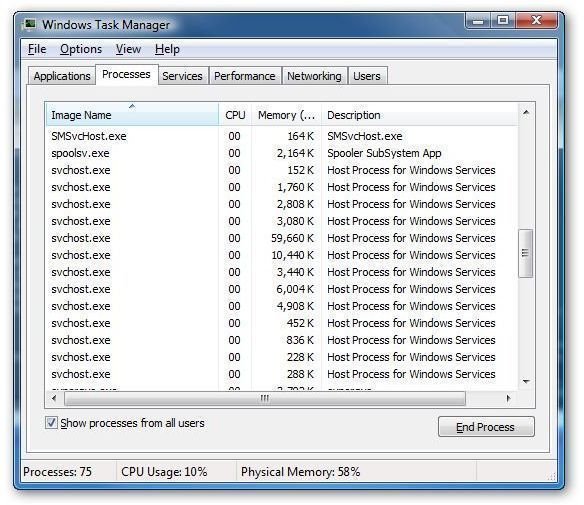Screen dimensions: 584x505
Task: Click the CPU Usage: 10% status entry
Action: (x=164, y=472)
